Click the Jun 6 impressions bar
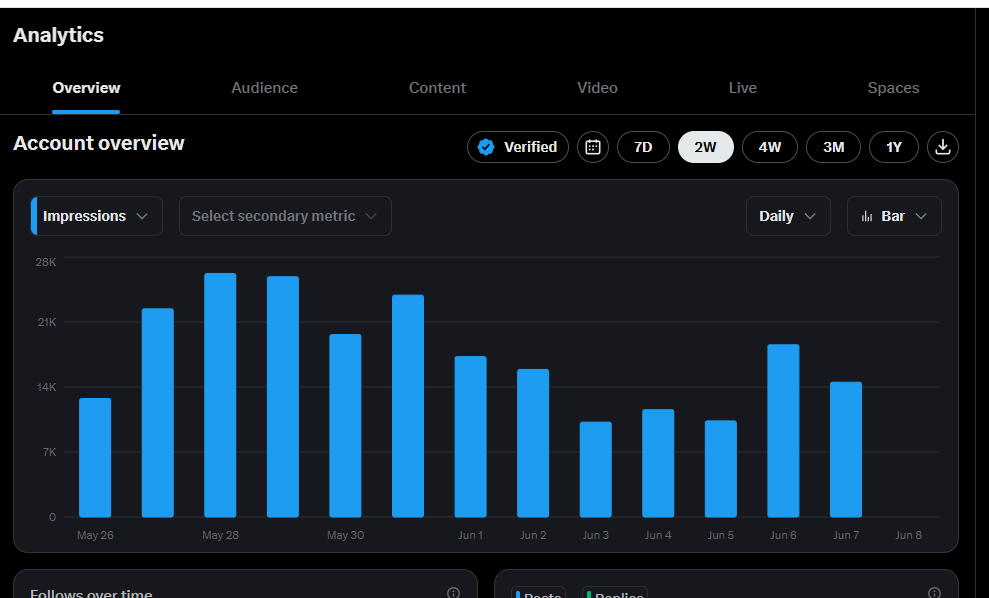This screenshot has height=598, width=989. tap(783, 431)
